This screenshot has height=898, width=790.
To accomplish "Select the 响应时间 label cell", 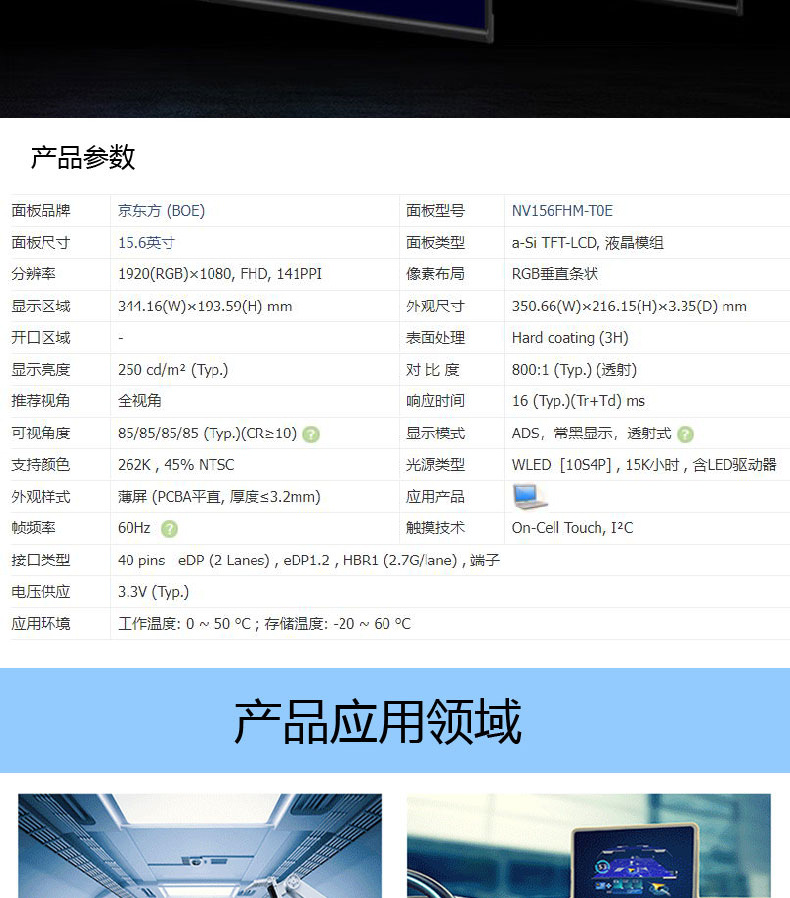I will [x=435, y=401].
